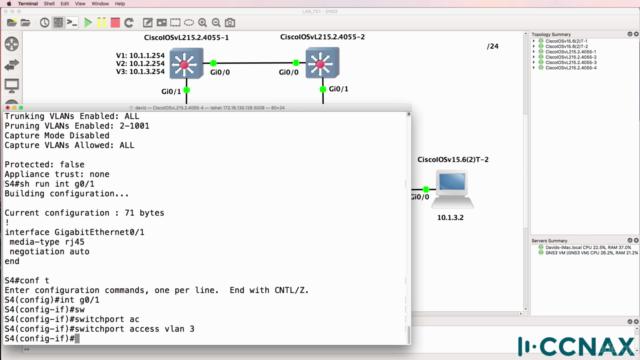Click the New project folder icon

click(x=12, y=22)
